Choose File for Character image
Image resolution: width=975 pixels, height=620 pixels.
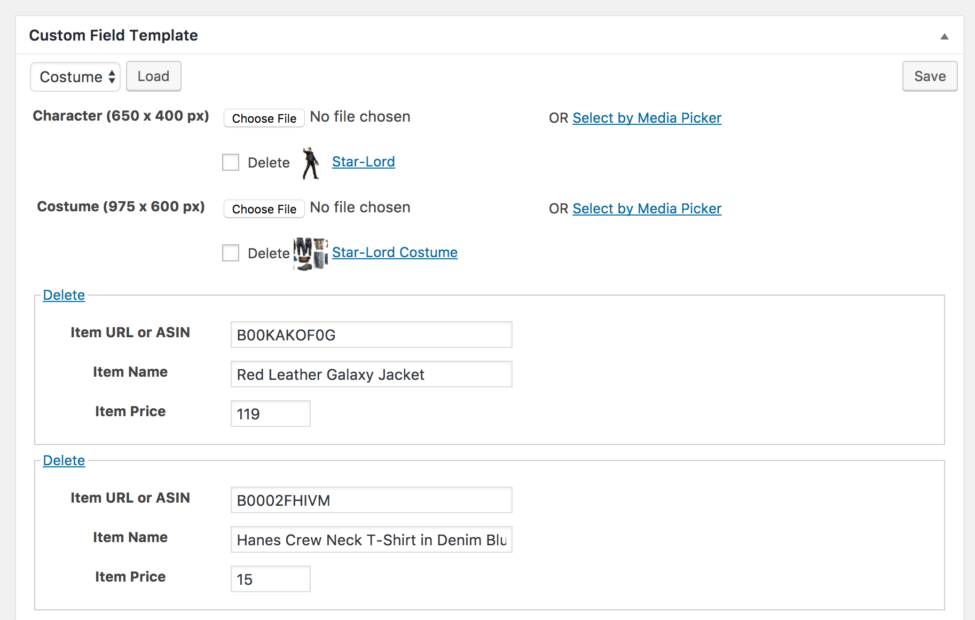[264, 118]
